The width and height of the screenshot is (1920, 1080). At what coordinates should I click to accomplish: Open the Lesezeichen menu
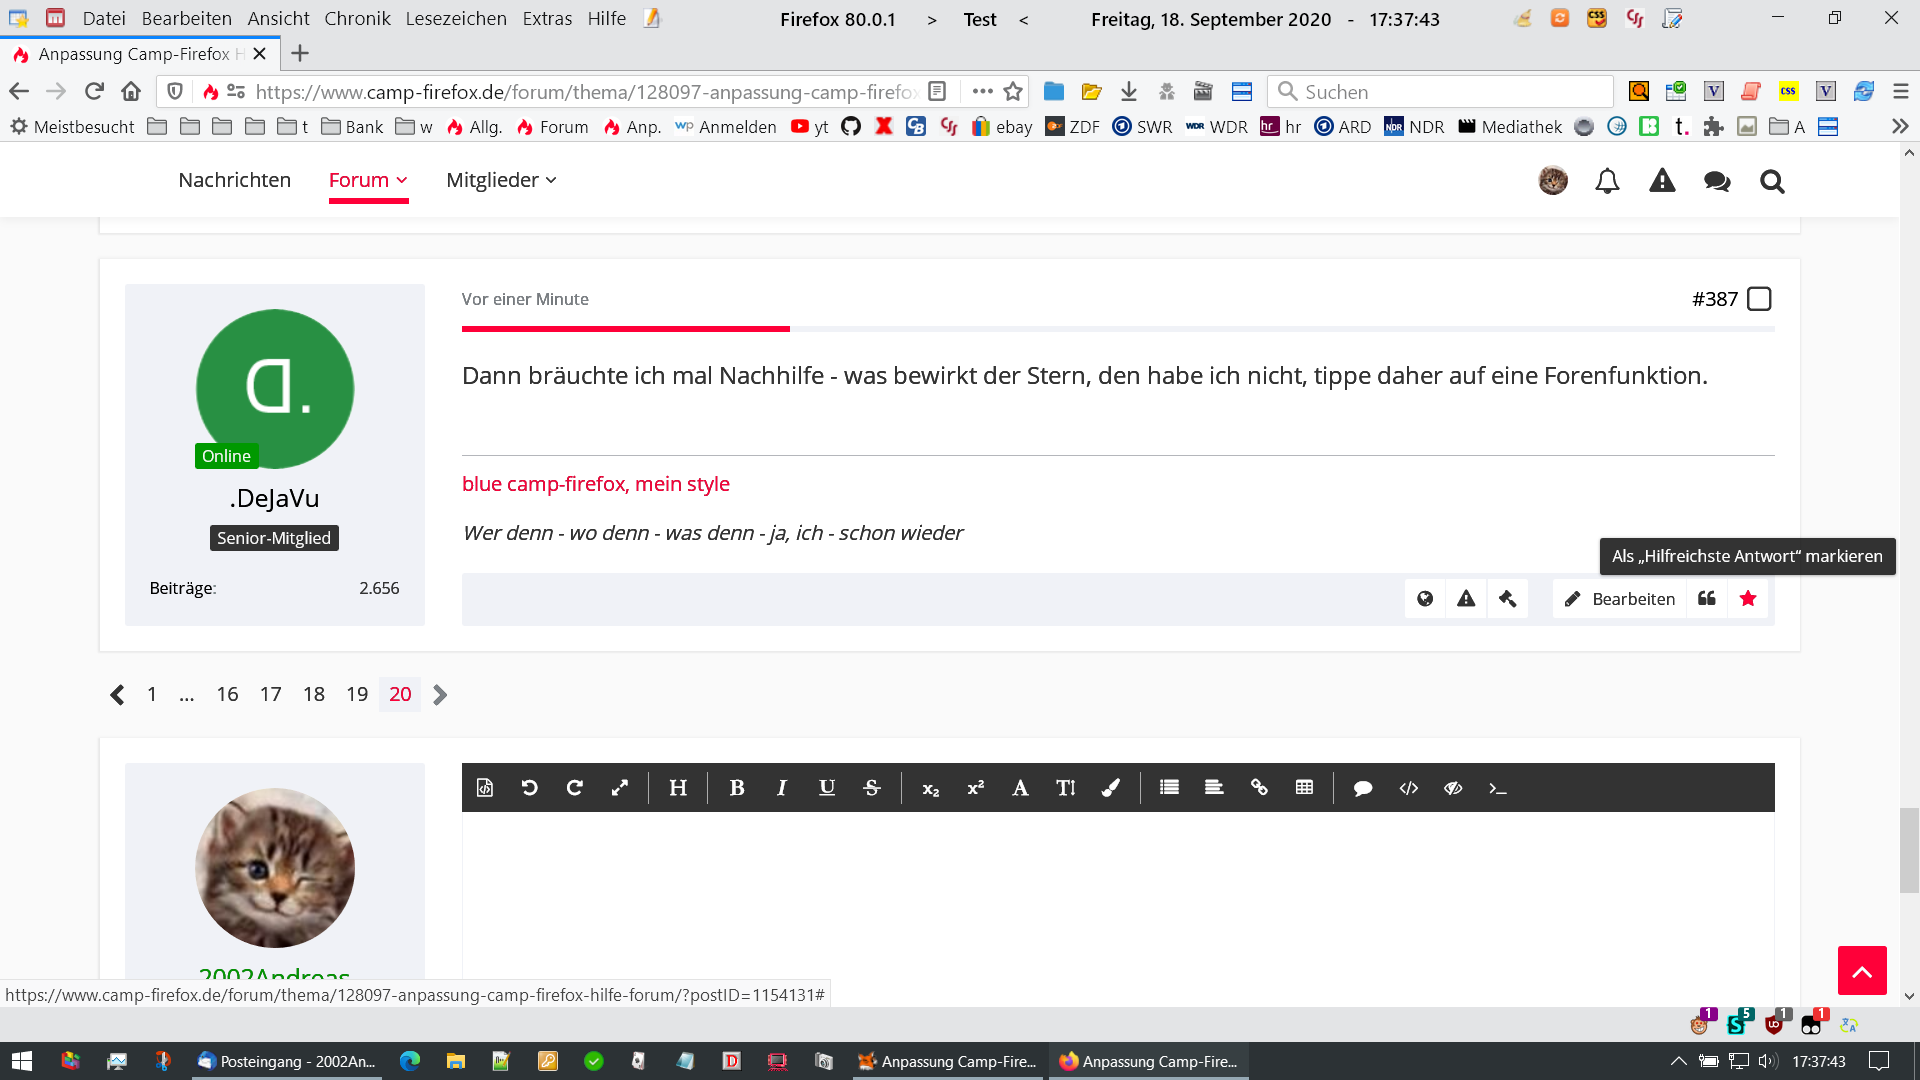point(456,19)
